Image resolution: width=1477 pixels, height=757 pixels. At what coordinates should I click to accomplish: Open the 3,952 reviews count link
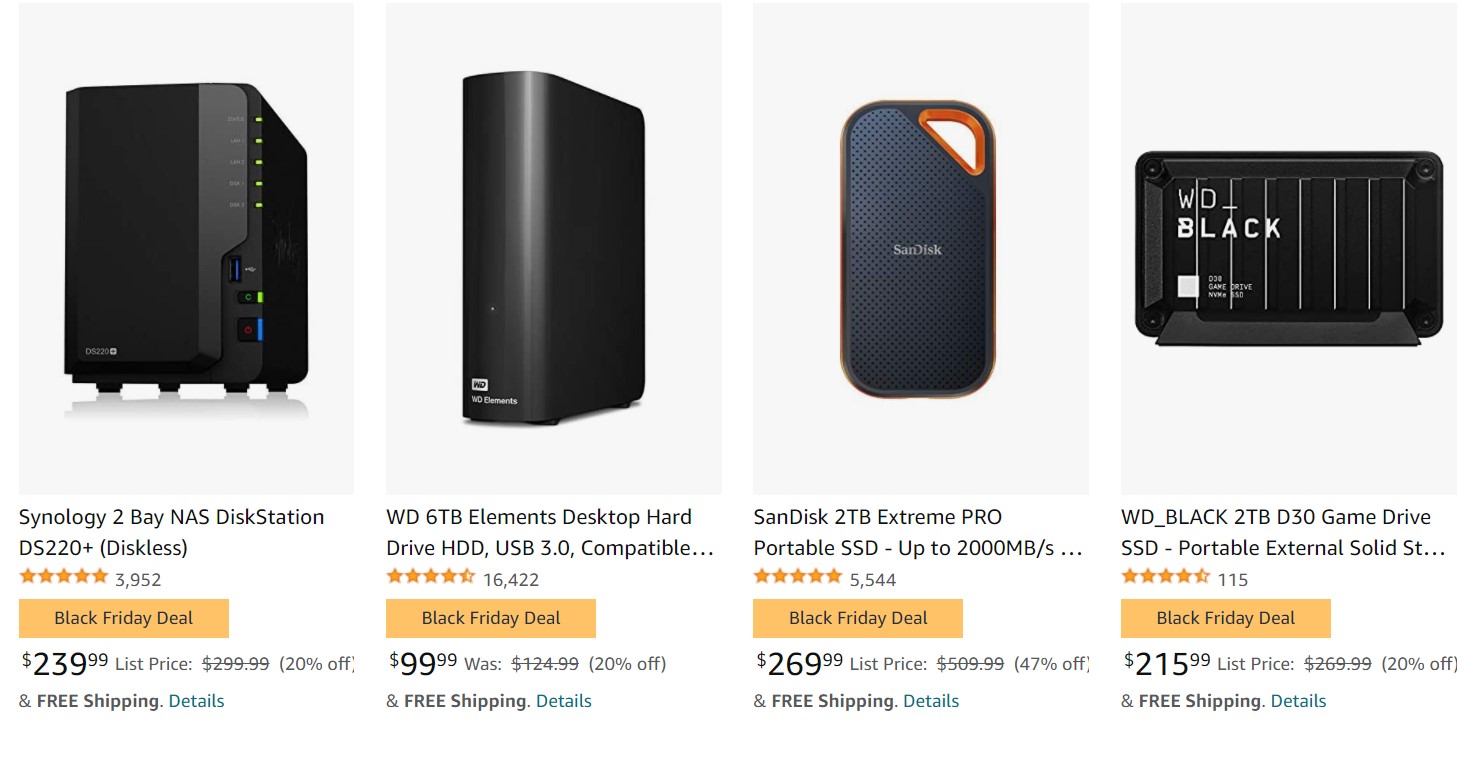point(138,580)
